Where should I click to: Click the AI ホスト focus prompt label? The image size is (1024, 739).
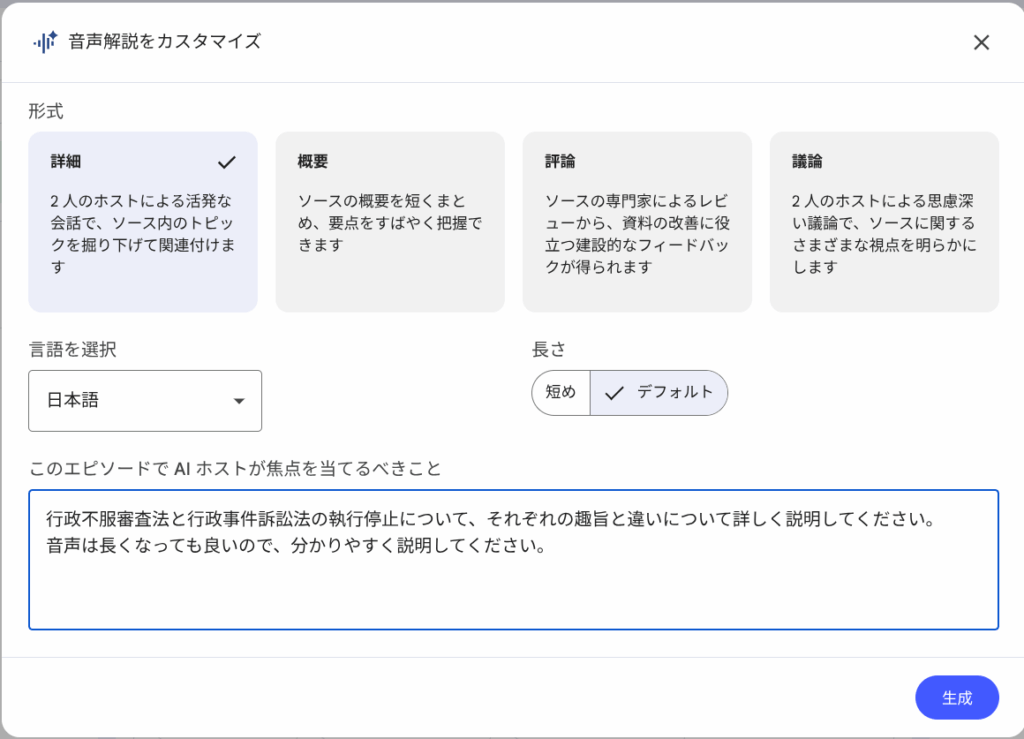tap(235, 468)
